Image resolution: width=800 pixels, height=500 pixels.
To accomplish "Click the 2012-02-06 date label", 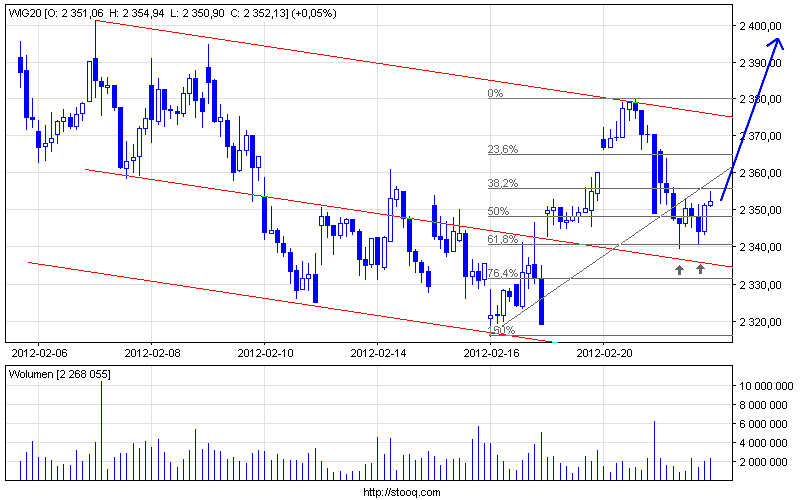I will tap(39, 353).
